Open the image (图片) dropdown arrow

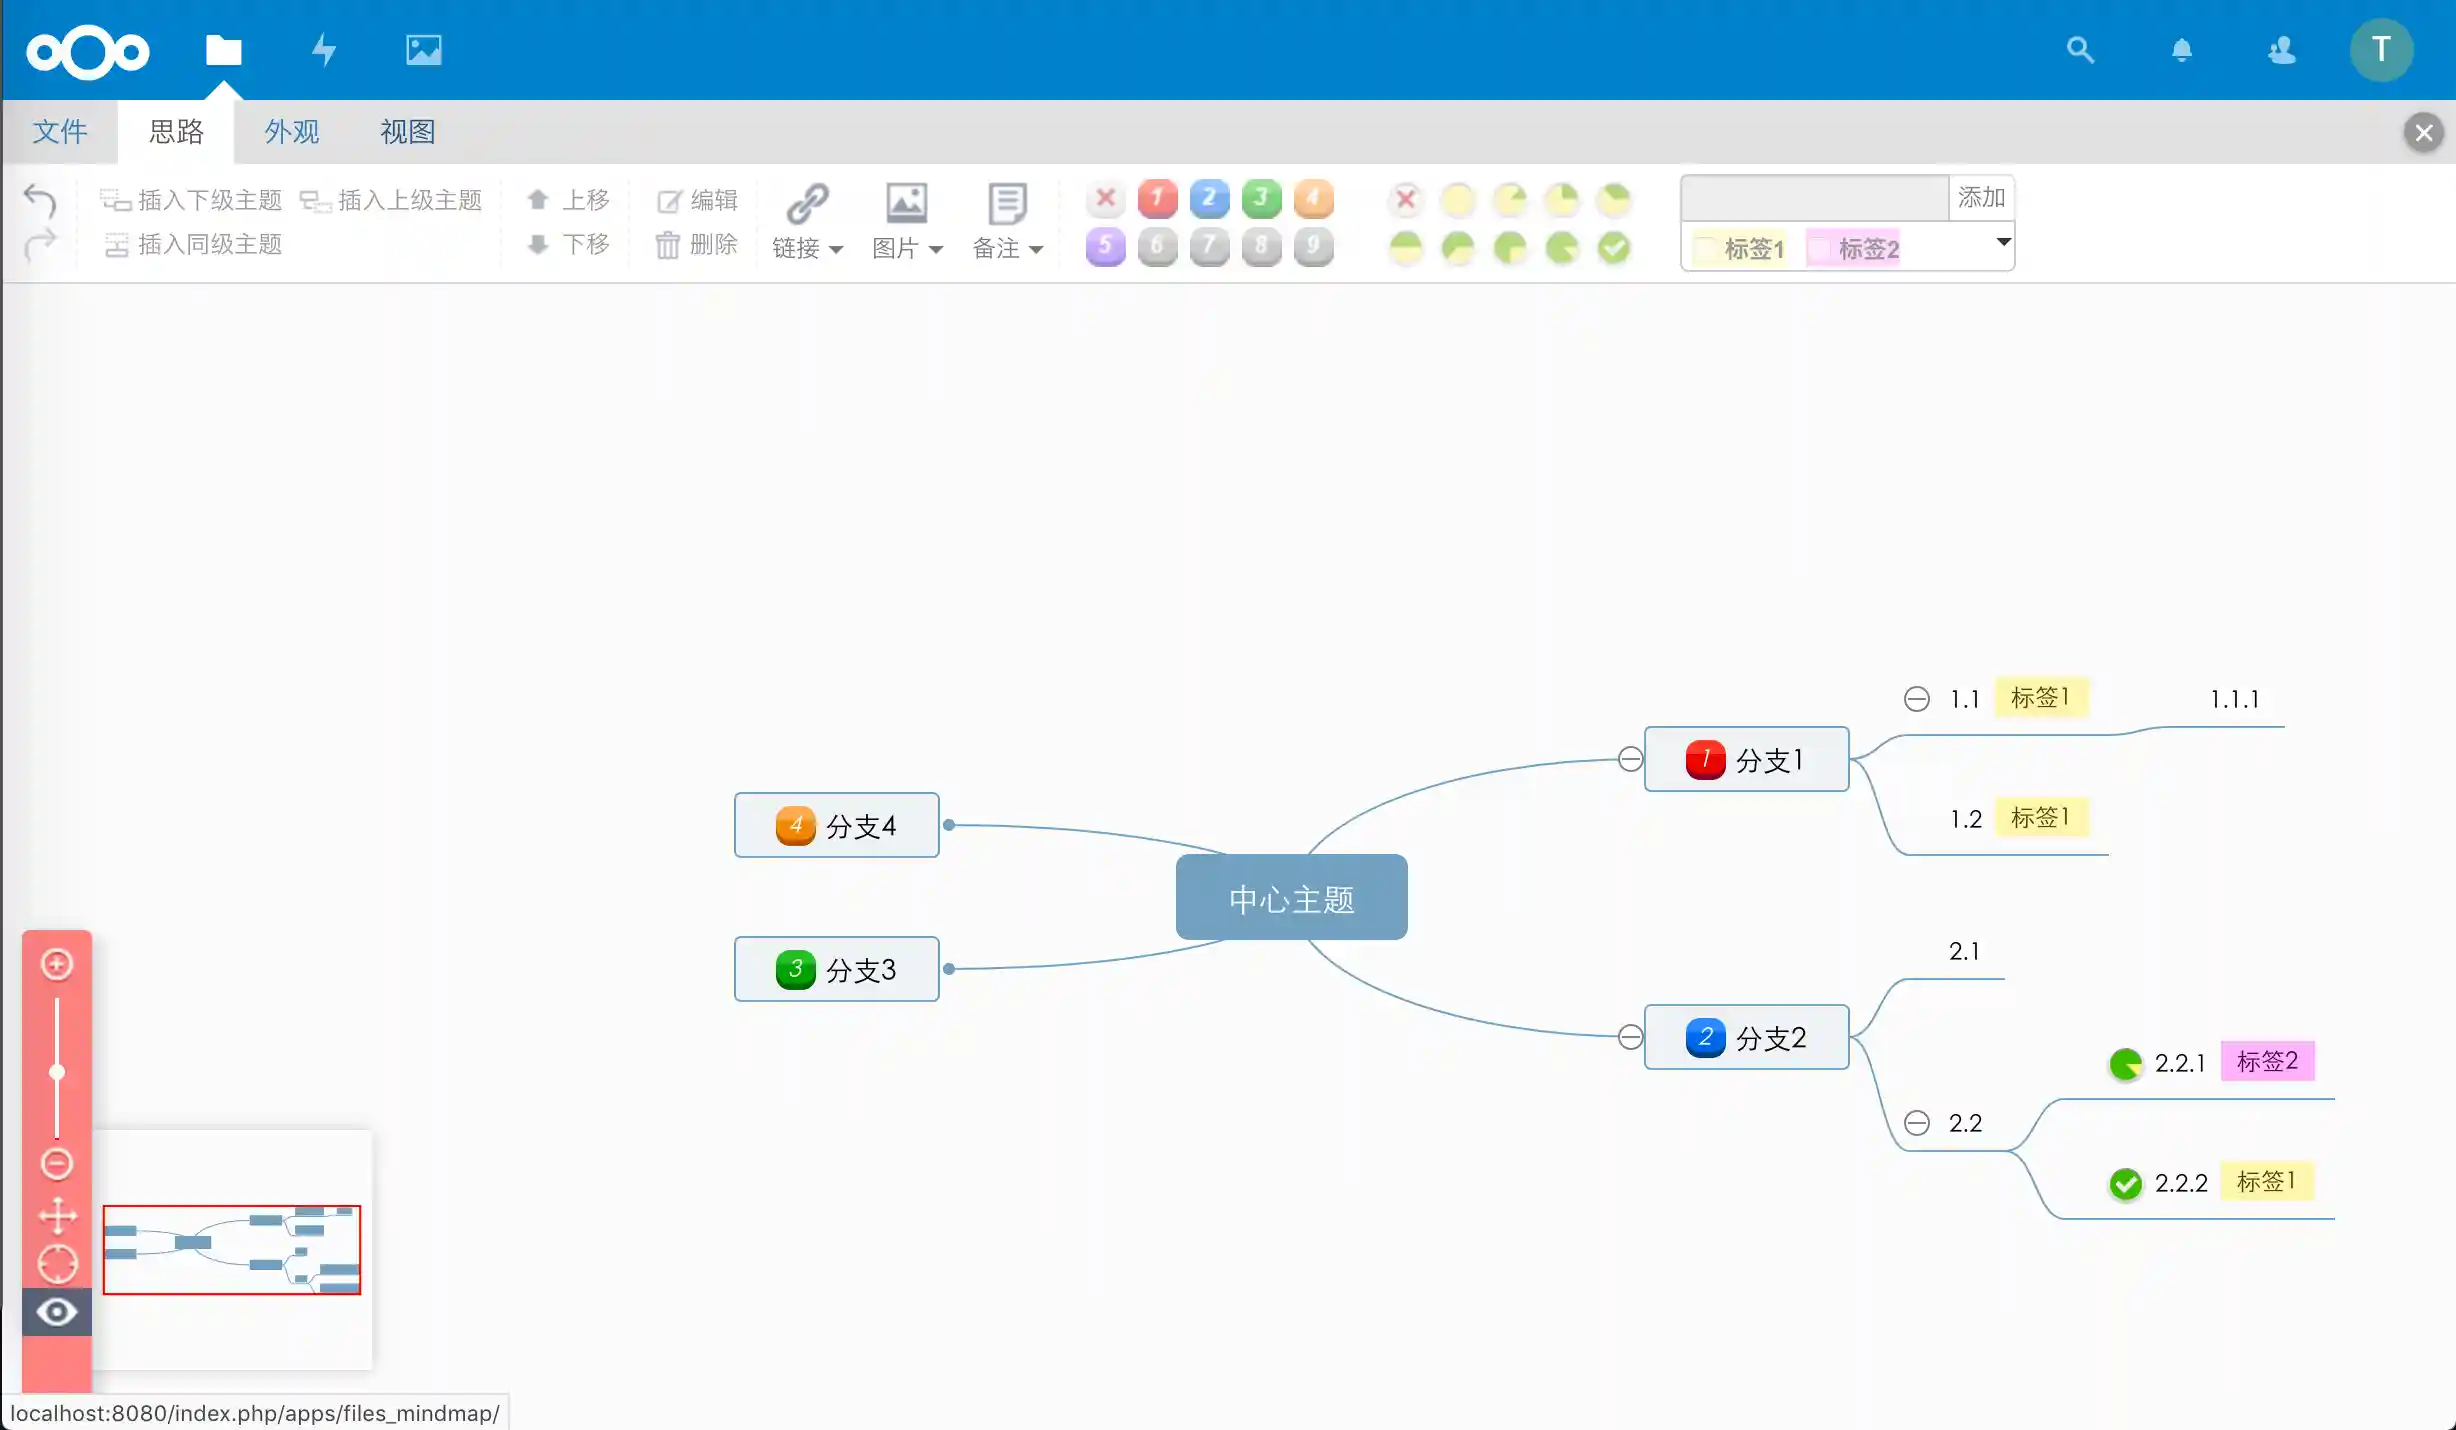coord(935,250)
